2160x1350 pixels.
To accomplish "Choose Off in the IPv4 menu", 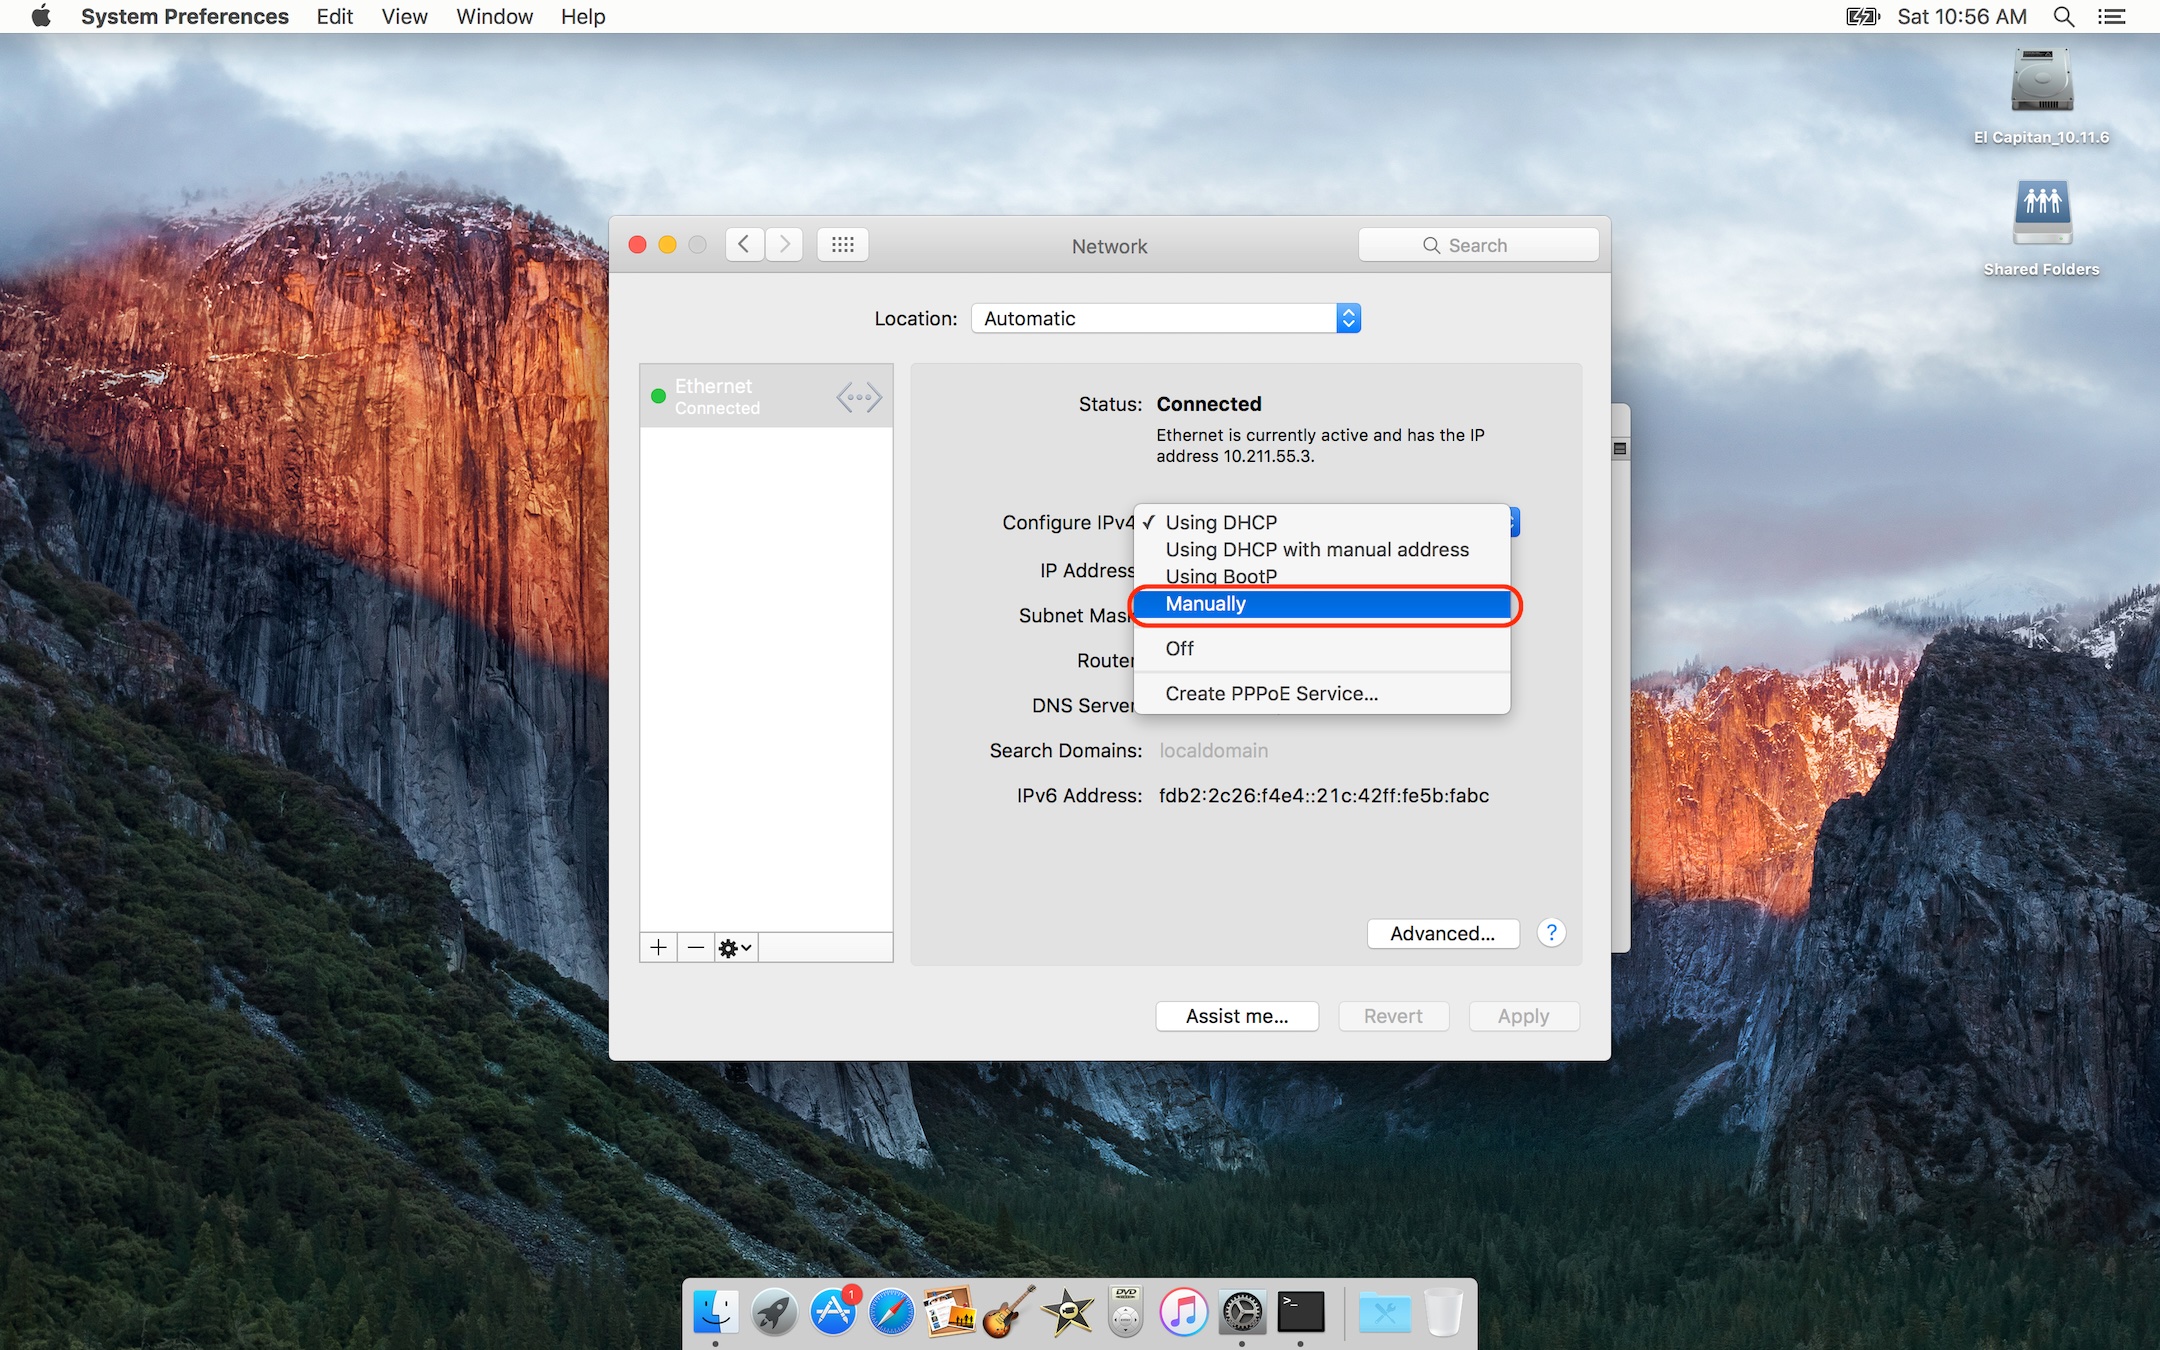I will (x=1322, y=648).
